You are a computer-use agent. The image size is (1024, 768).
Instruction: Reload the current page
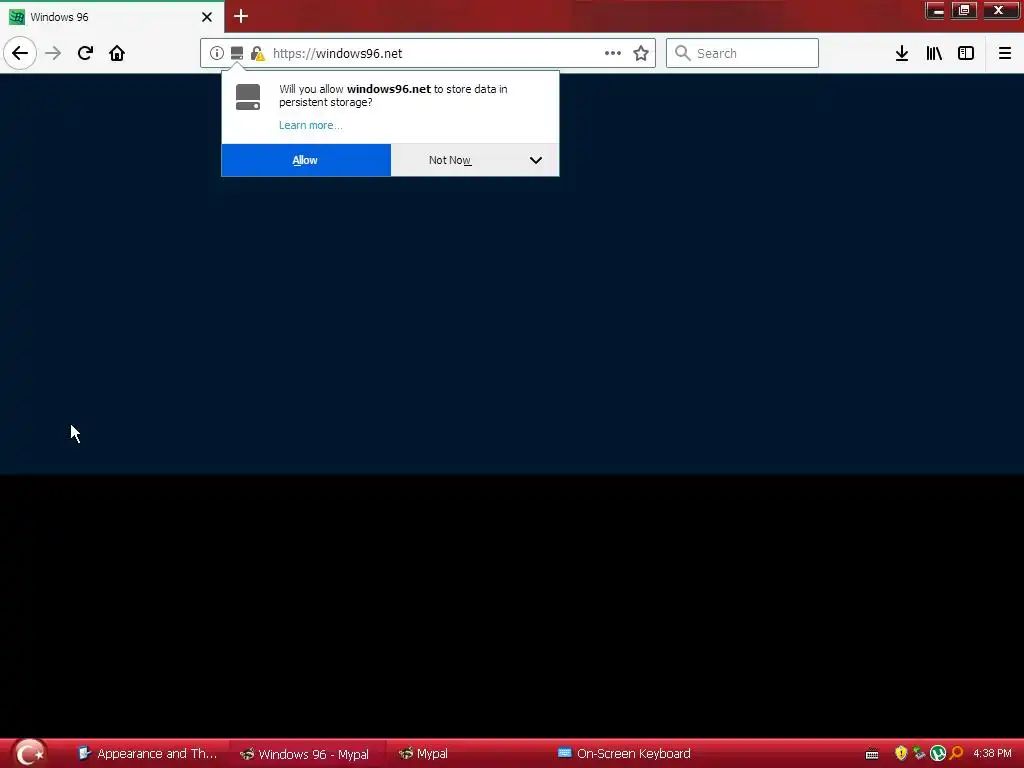85,53
